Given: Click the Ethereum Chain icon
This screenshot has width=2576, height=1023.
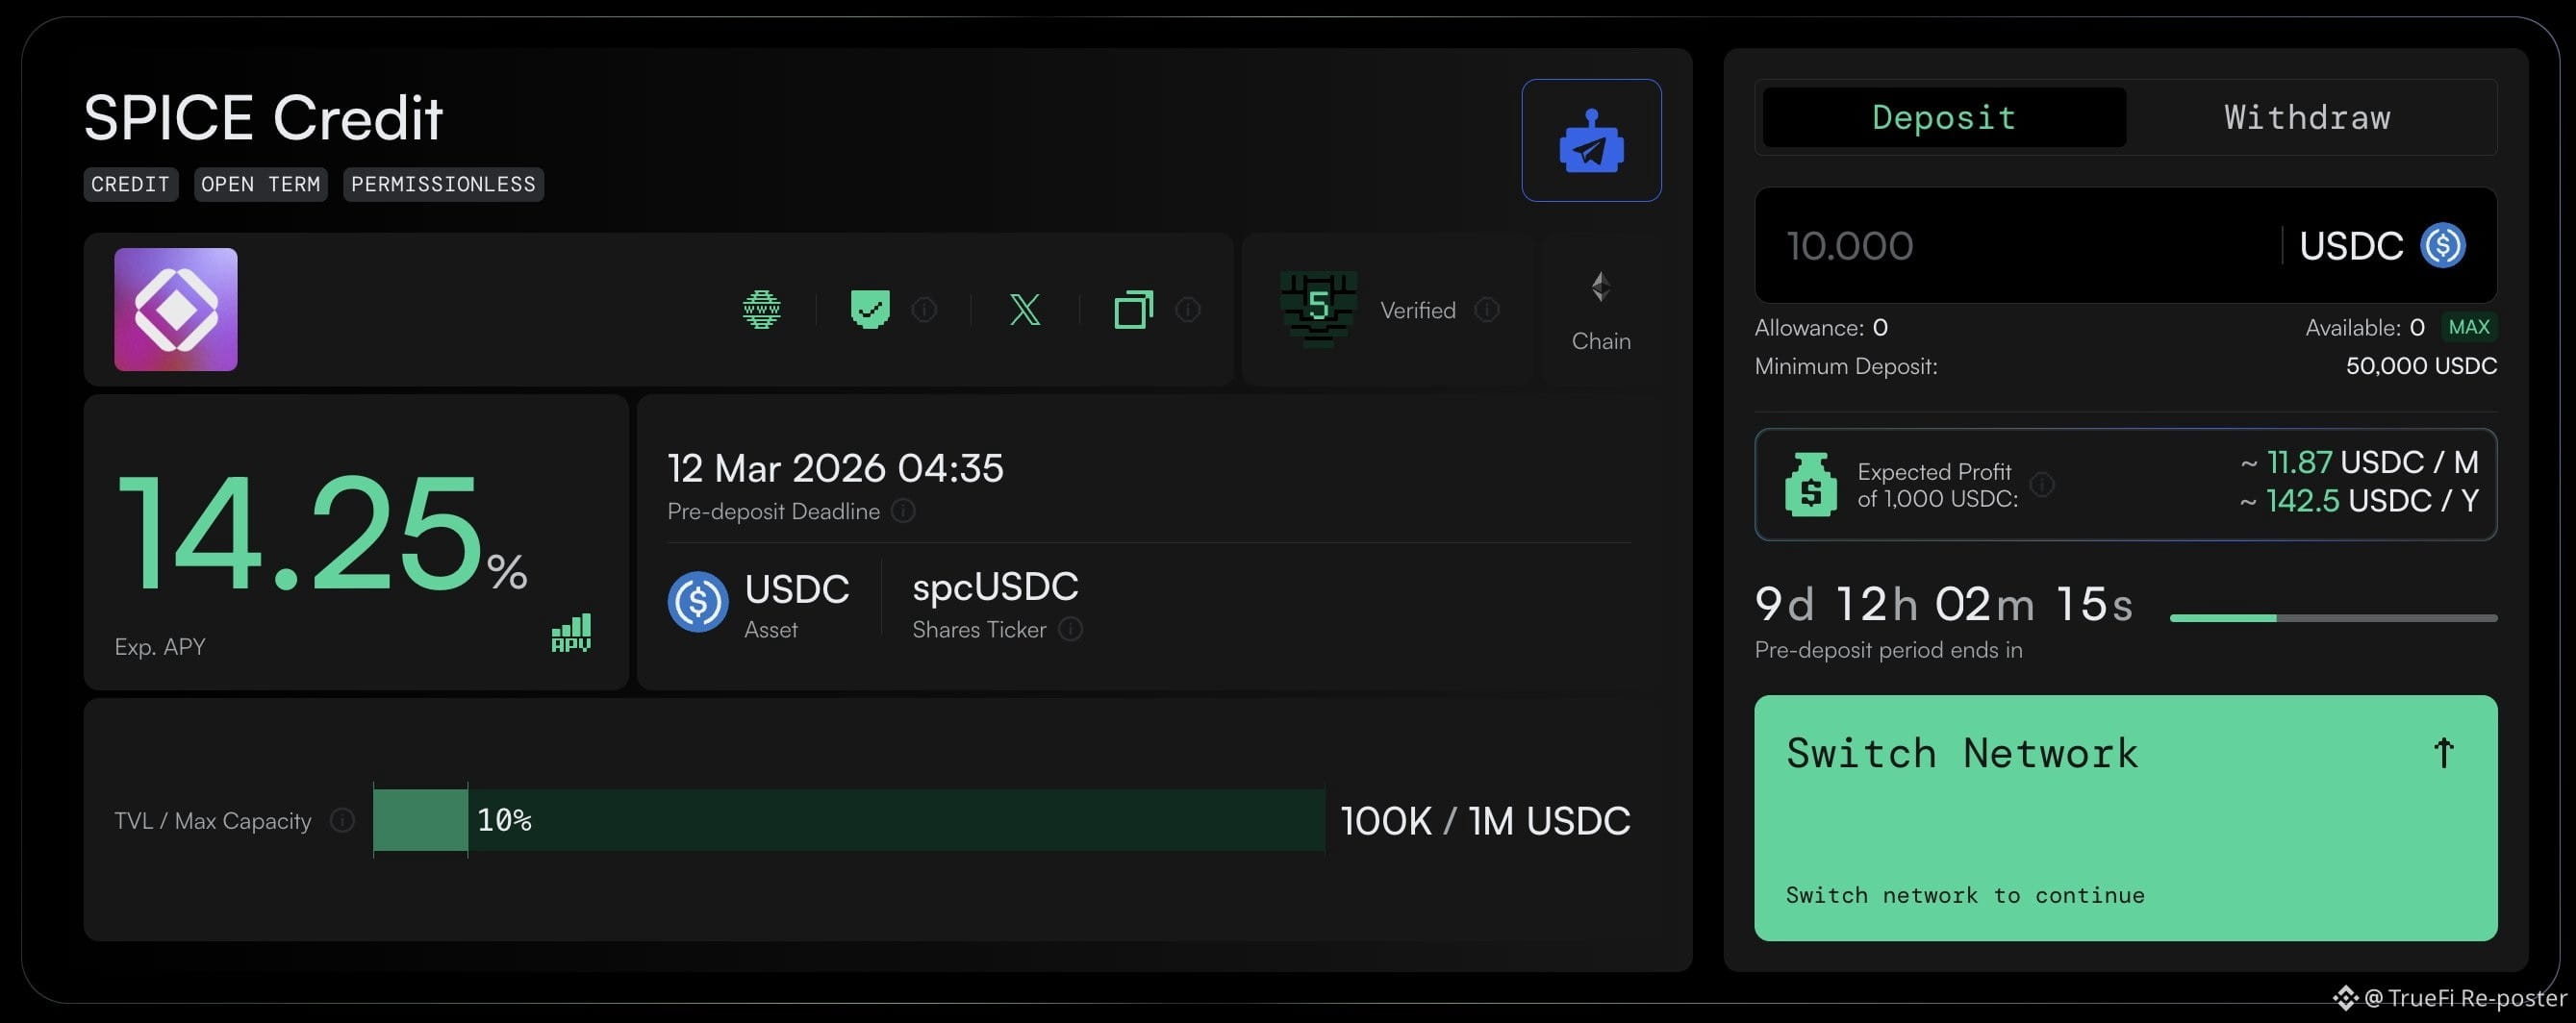Looking at the screenshot, I should 1600,287.
